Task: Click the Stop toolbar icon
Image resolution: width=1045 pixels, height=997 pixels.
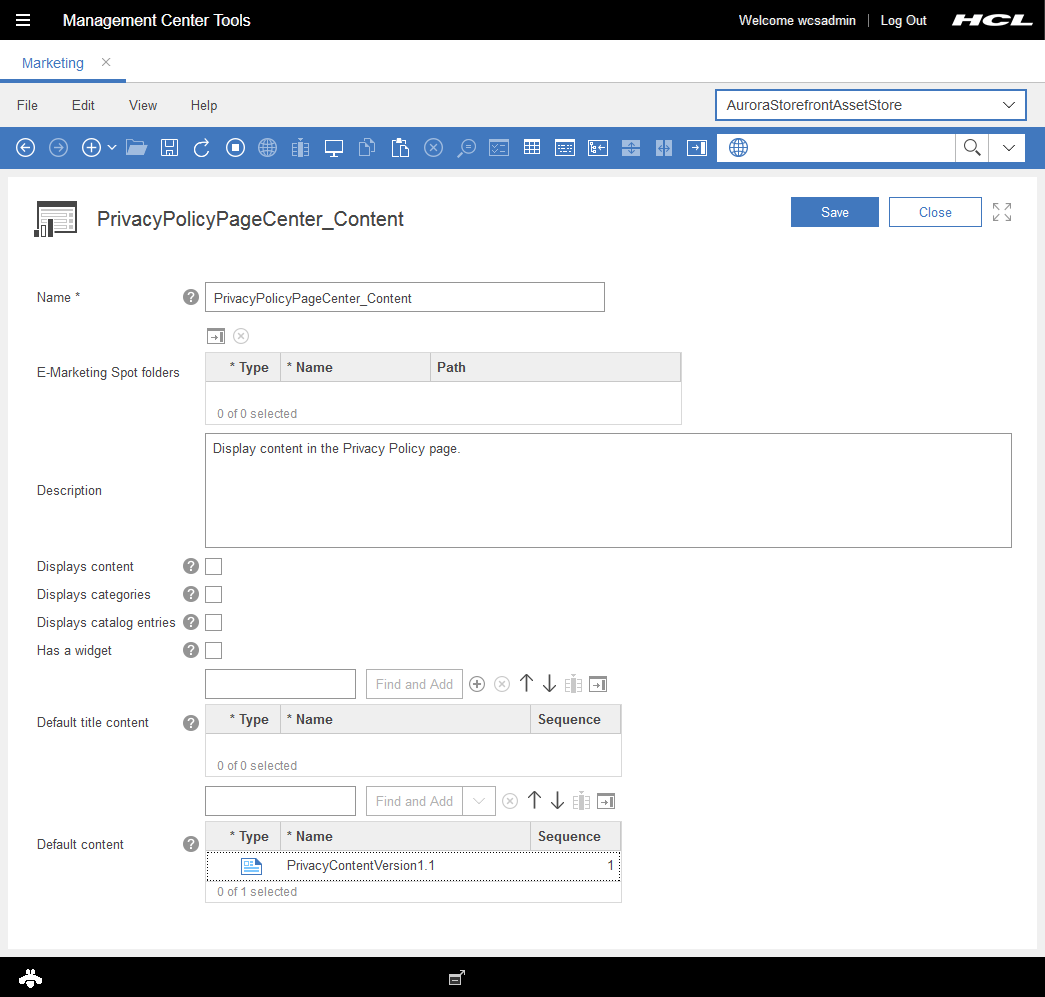Action: click(235, 148)
